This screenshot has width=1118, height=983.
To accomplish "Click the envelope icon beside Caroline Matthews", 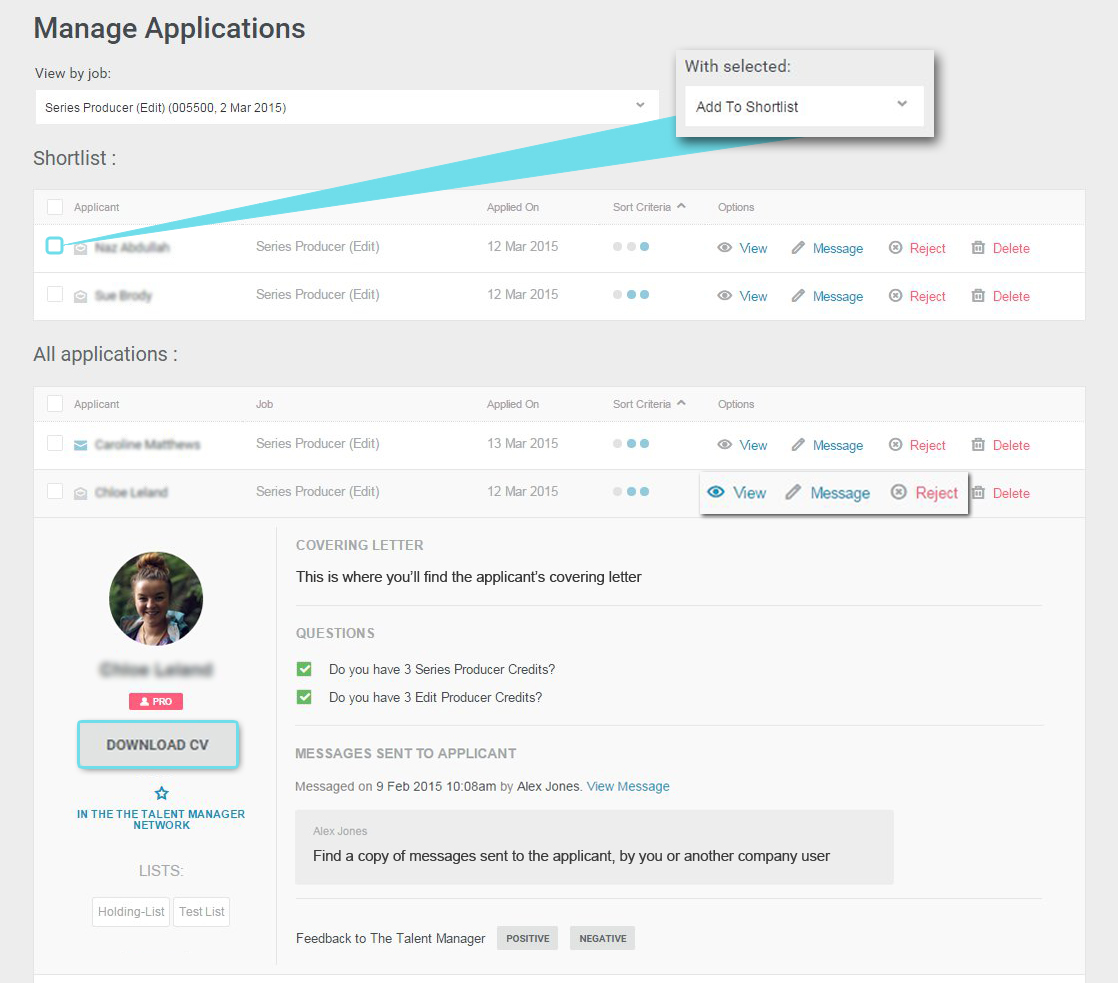I will (x=80, y=445).
